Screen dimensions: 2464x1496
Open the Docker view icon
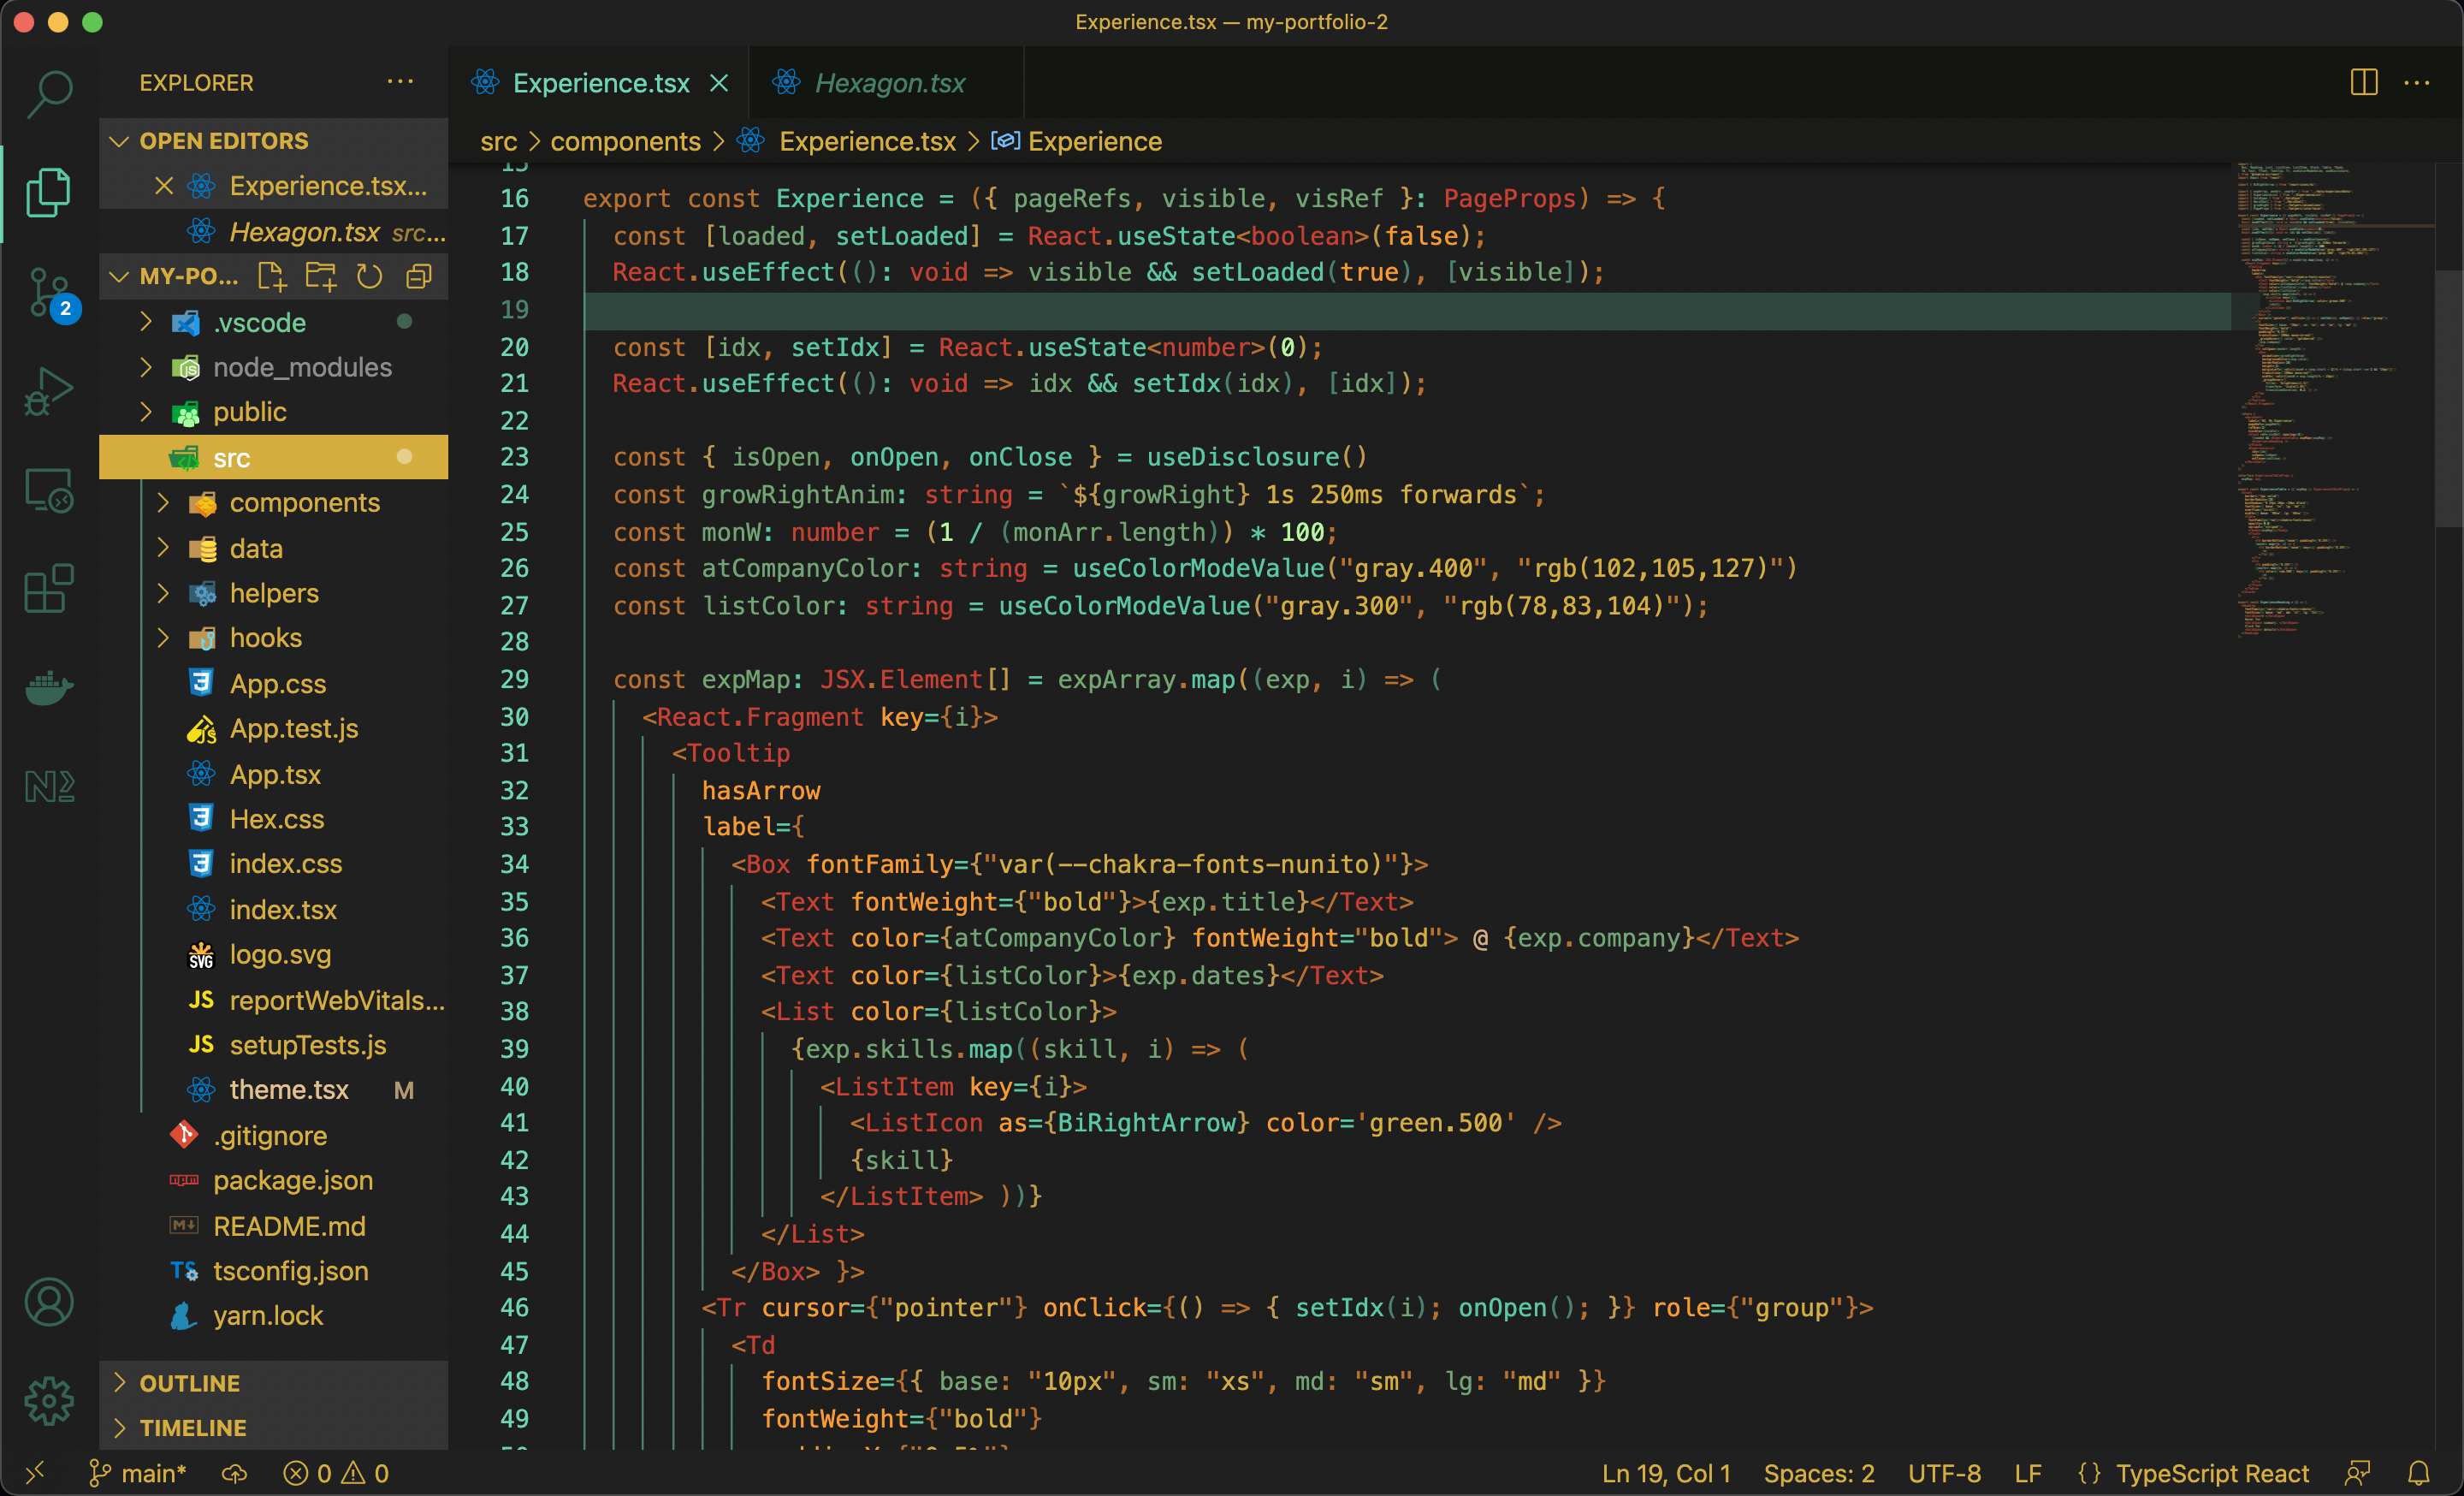[48, 688]
